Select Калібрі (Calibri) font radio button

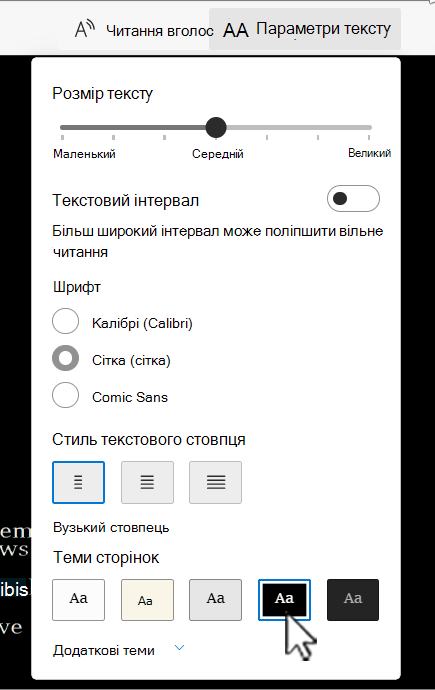[x=66, y=321]
